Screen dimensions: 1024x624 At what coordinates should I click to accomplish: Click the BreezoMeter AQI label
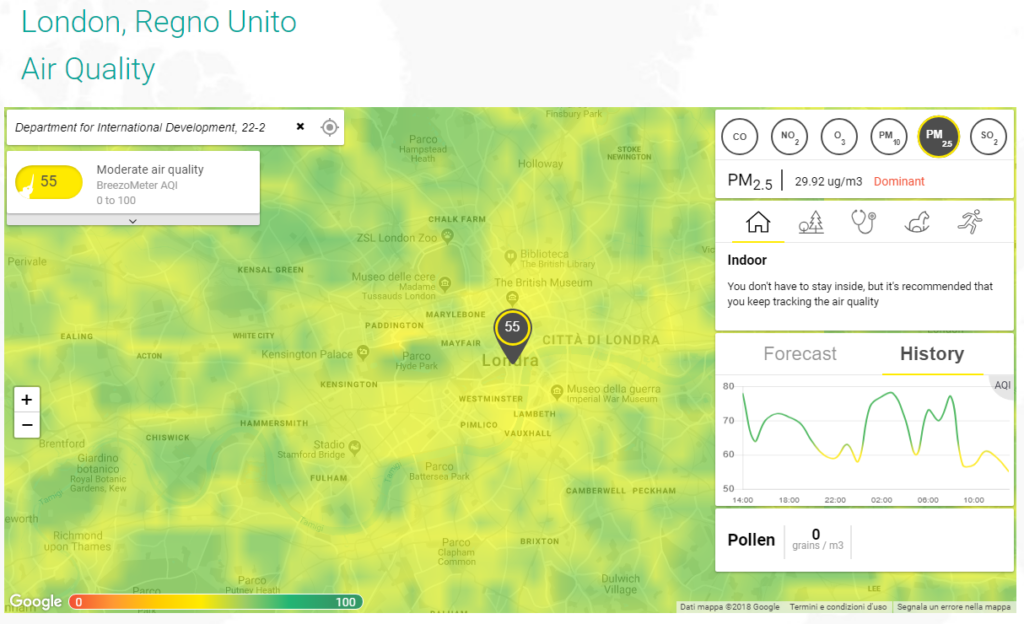tap(137, 185)
